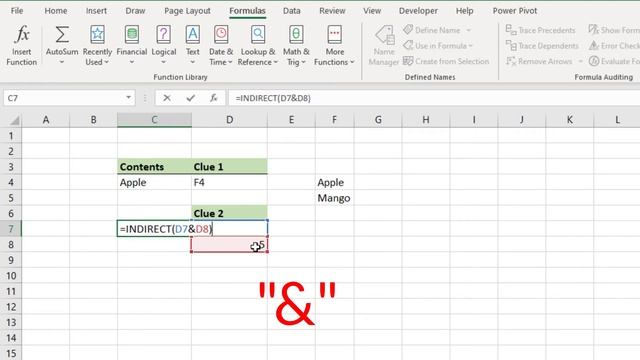
Task: Select column D header
Action: (229, 120)
